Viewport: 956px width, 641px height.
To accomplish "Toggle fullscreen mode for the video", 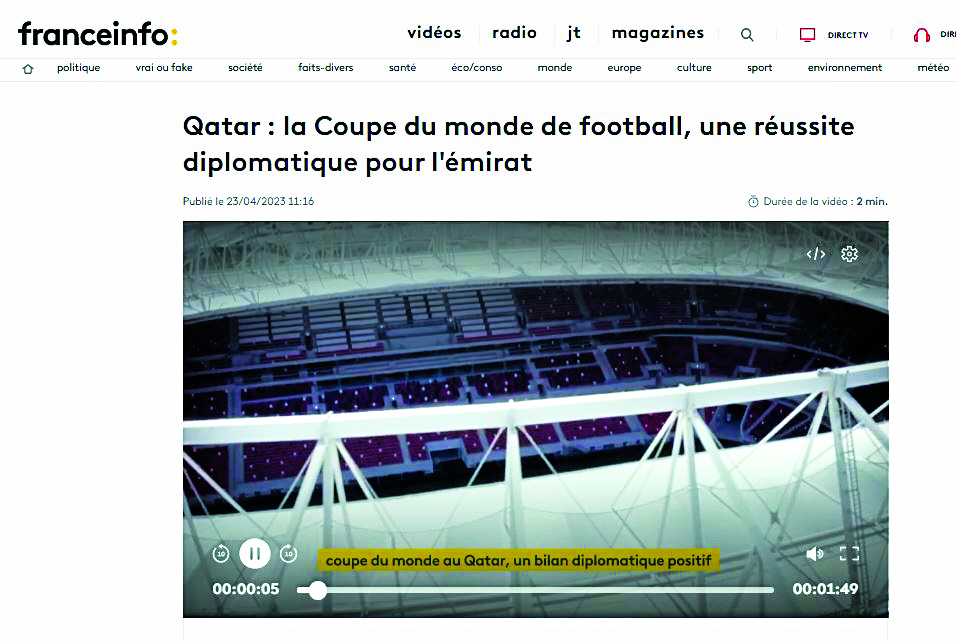I will (849, 553).
